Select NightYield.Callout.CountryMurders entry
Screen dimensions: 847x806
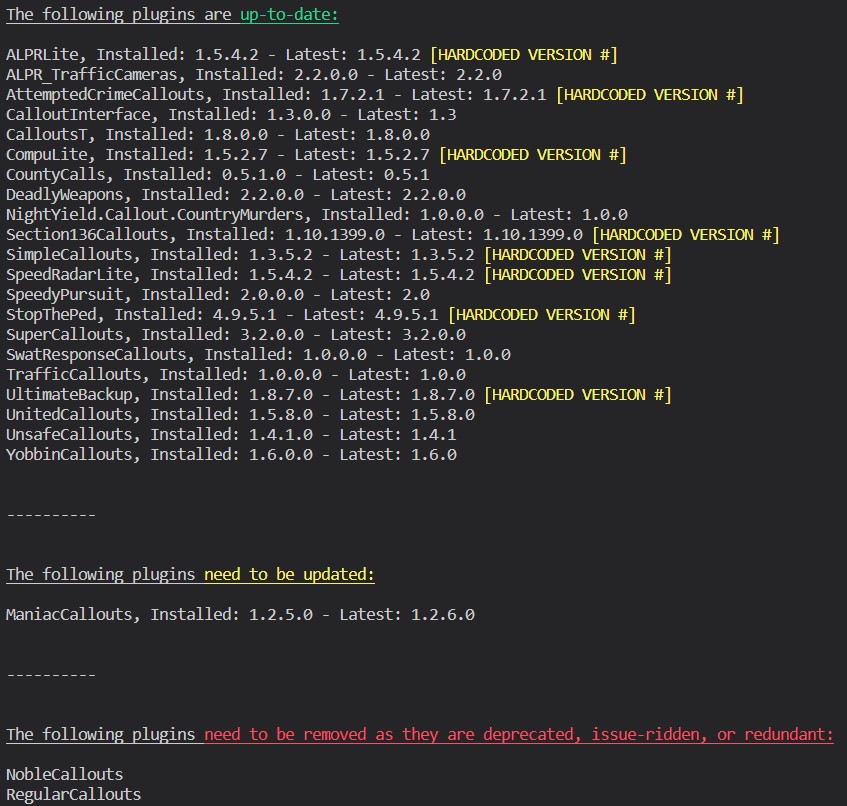317,214
